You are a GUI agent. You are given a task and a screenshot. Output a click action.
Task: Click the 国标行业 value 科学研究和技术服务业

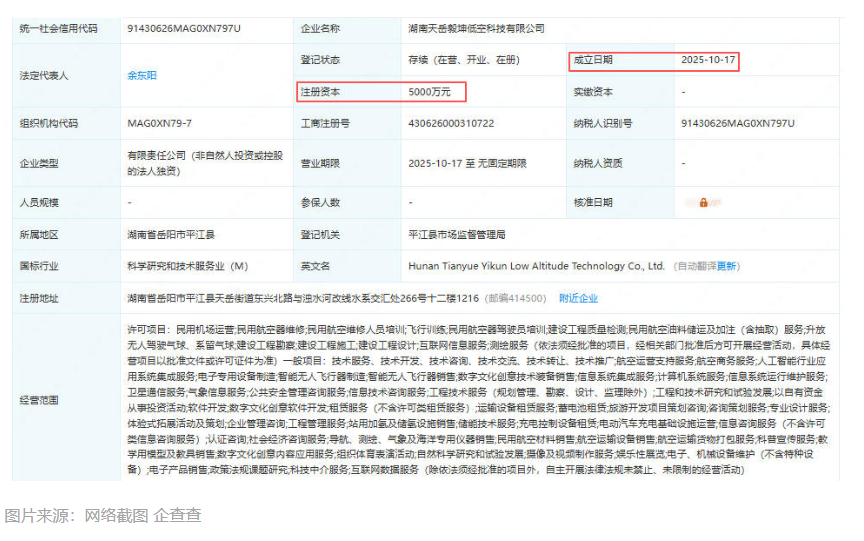187,266
